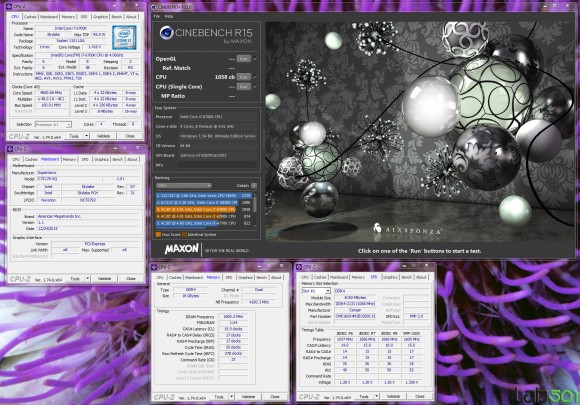Open Bench tab in the Mainboard CPU-Z window
Screen dimensions: 580x405
coord(118,159)
